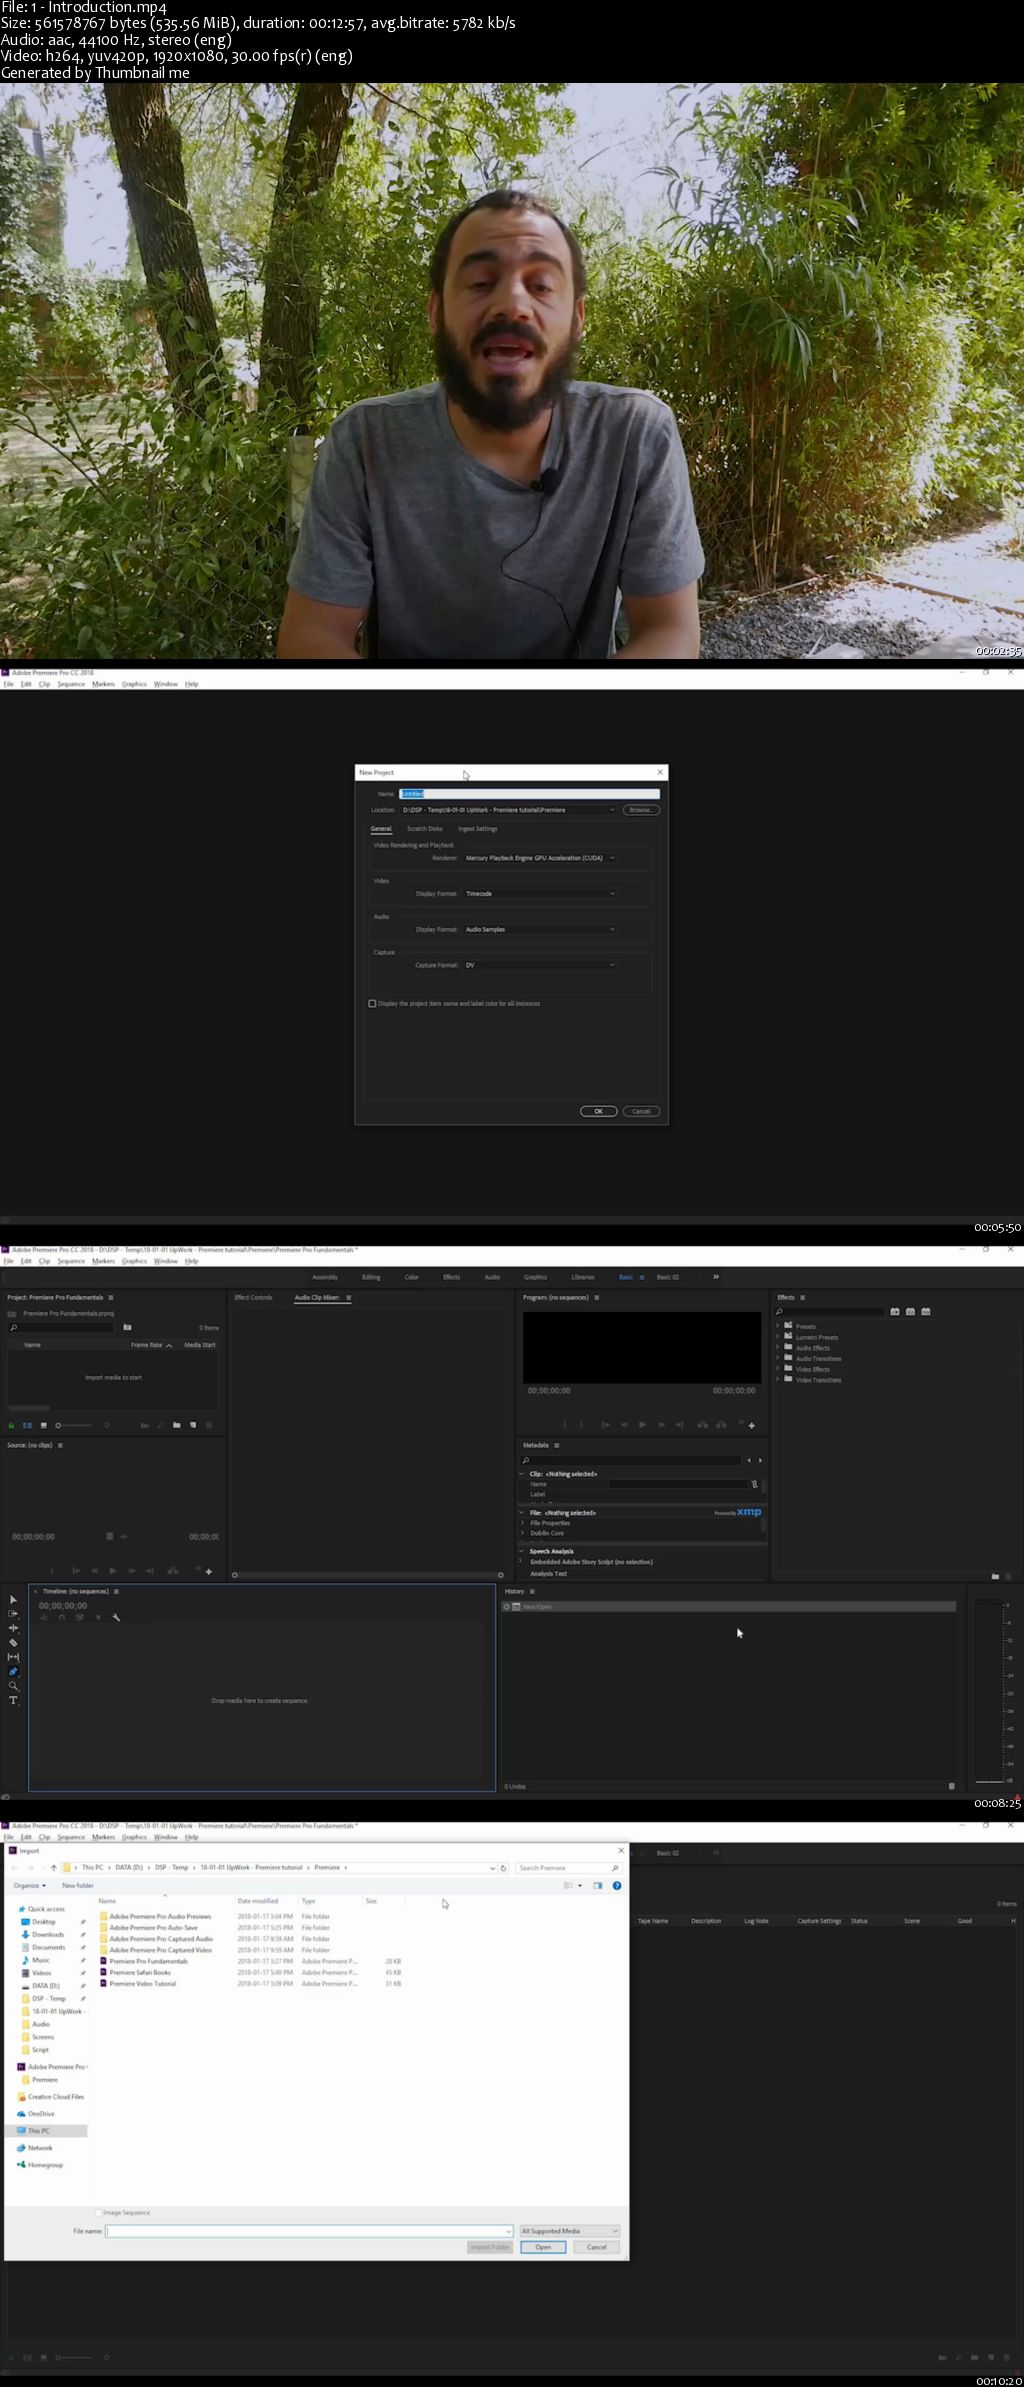Select the Track Select Forward tool
This screenshot has height=2387, width=1024.
(13, 1614)
